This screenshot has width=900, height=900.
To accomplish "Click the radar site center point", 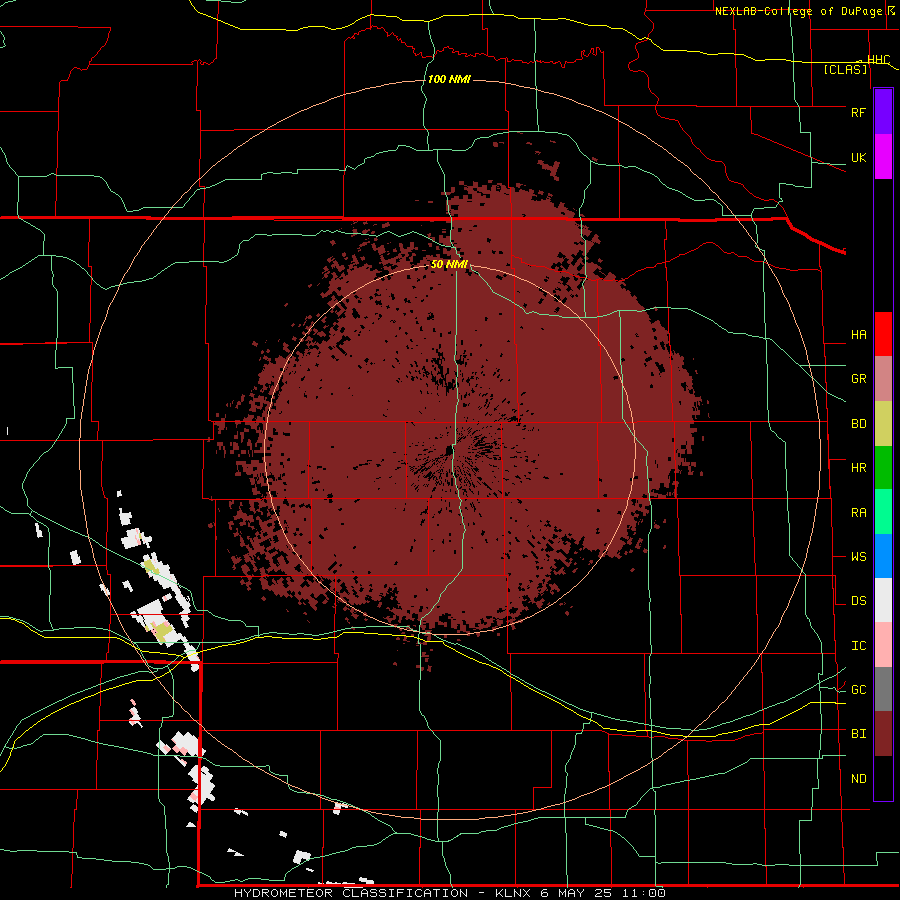I will pyautogui.click(x=449, y=450).
